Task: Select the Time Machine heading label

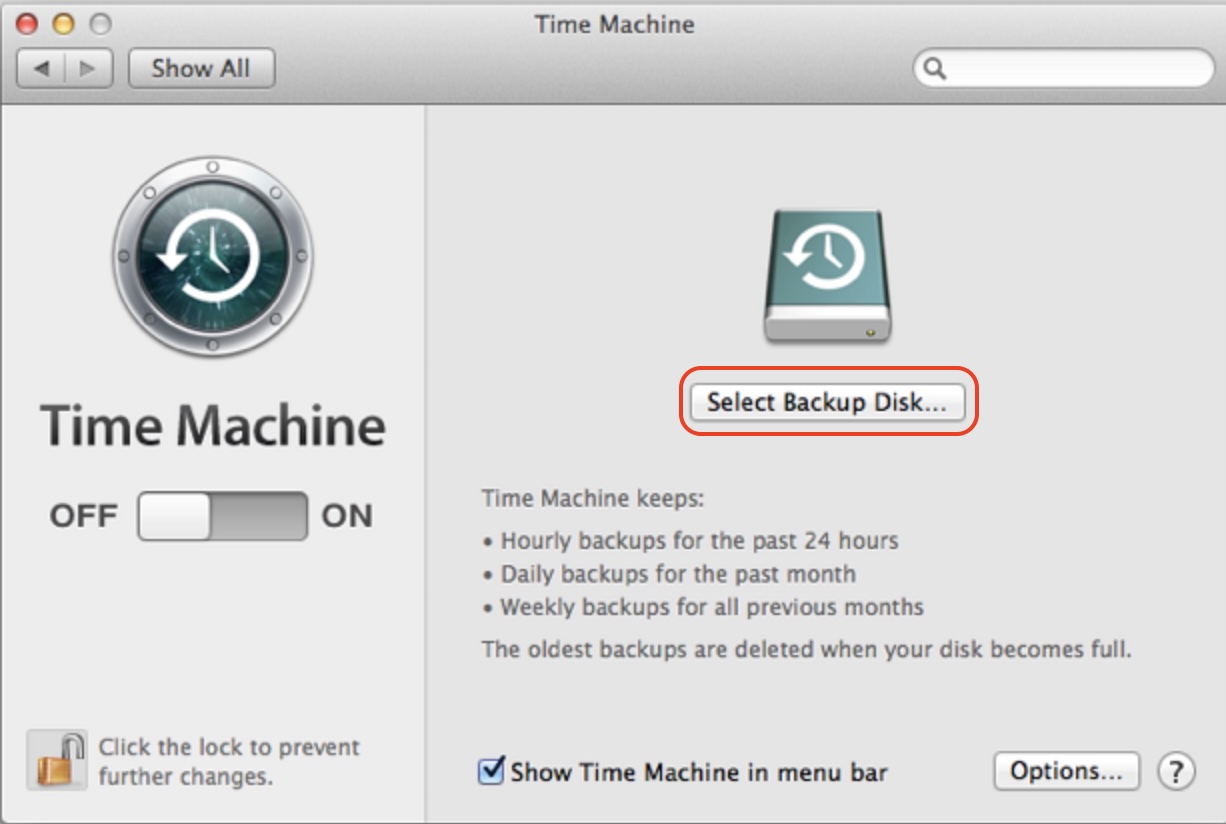Action: 213,426
